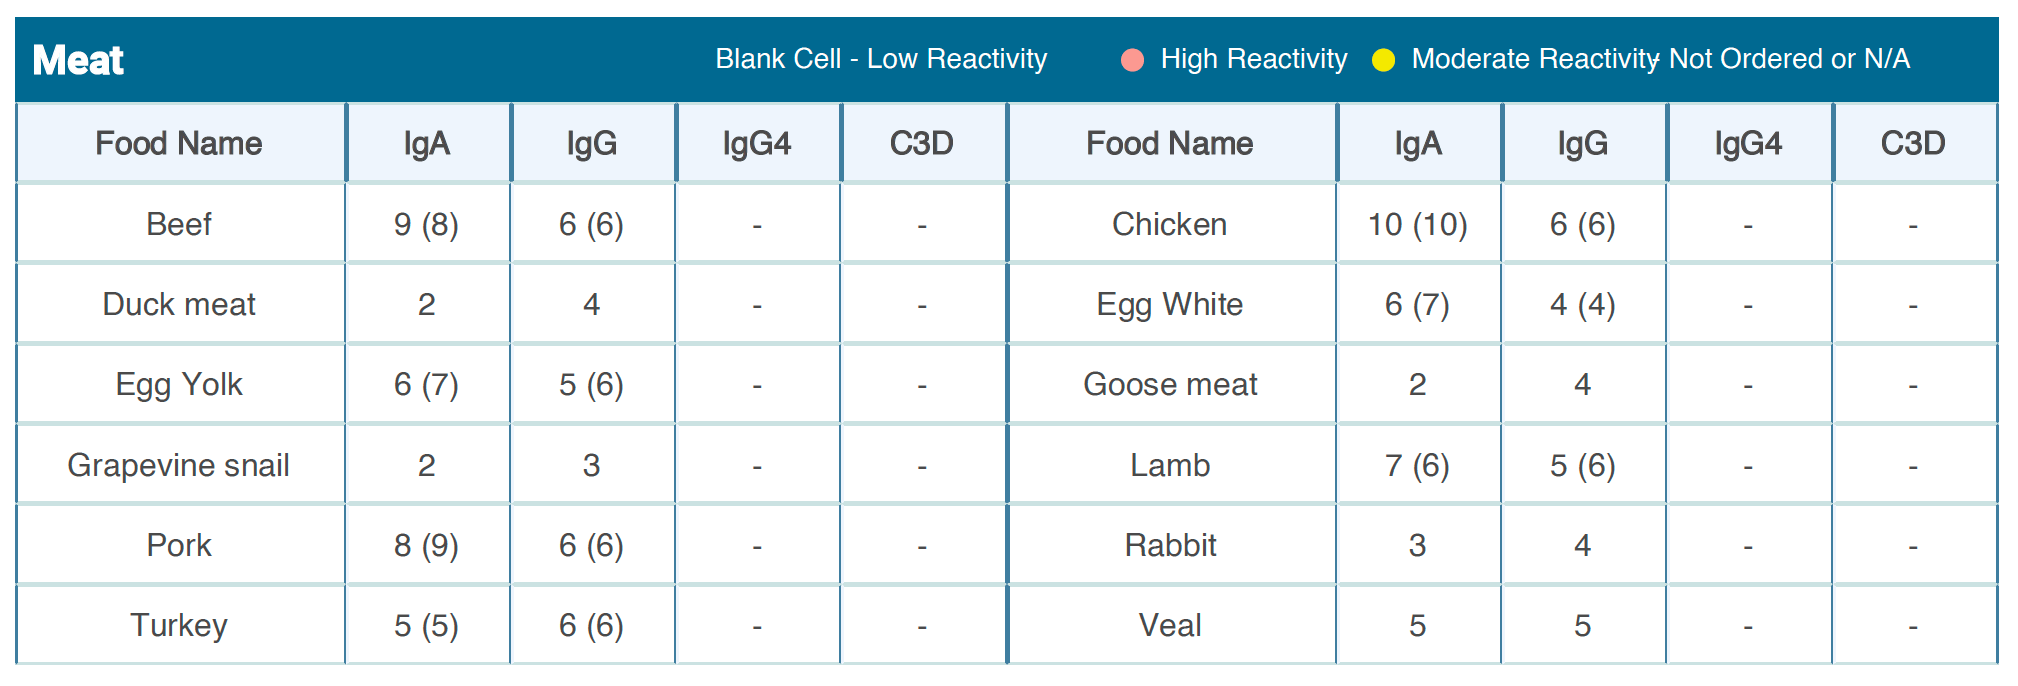Viewport: 2018px width, 686px height.
Task: Click the pink High Reactivity legend dot
Action: 1132,61
